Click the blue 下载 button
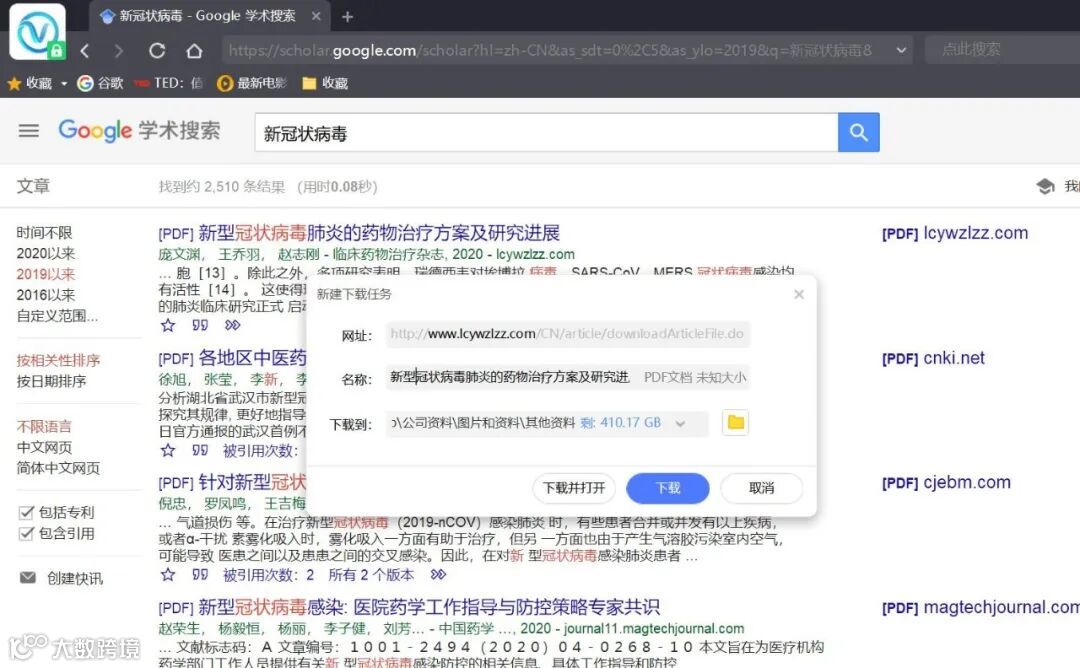Viewport: 1080px width, 668px height. click(x=667, y=488)
